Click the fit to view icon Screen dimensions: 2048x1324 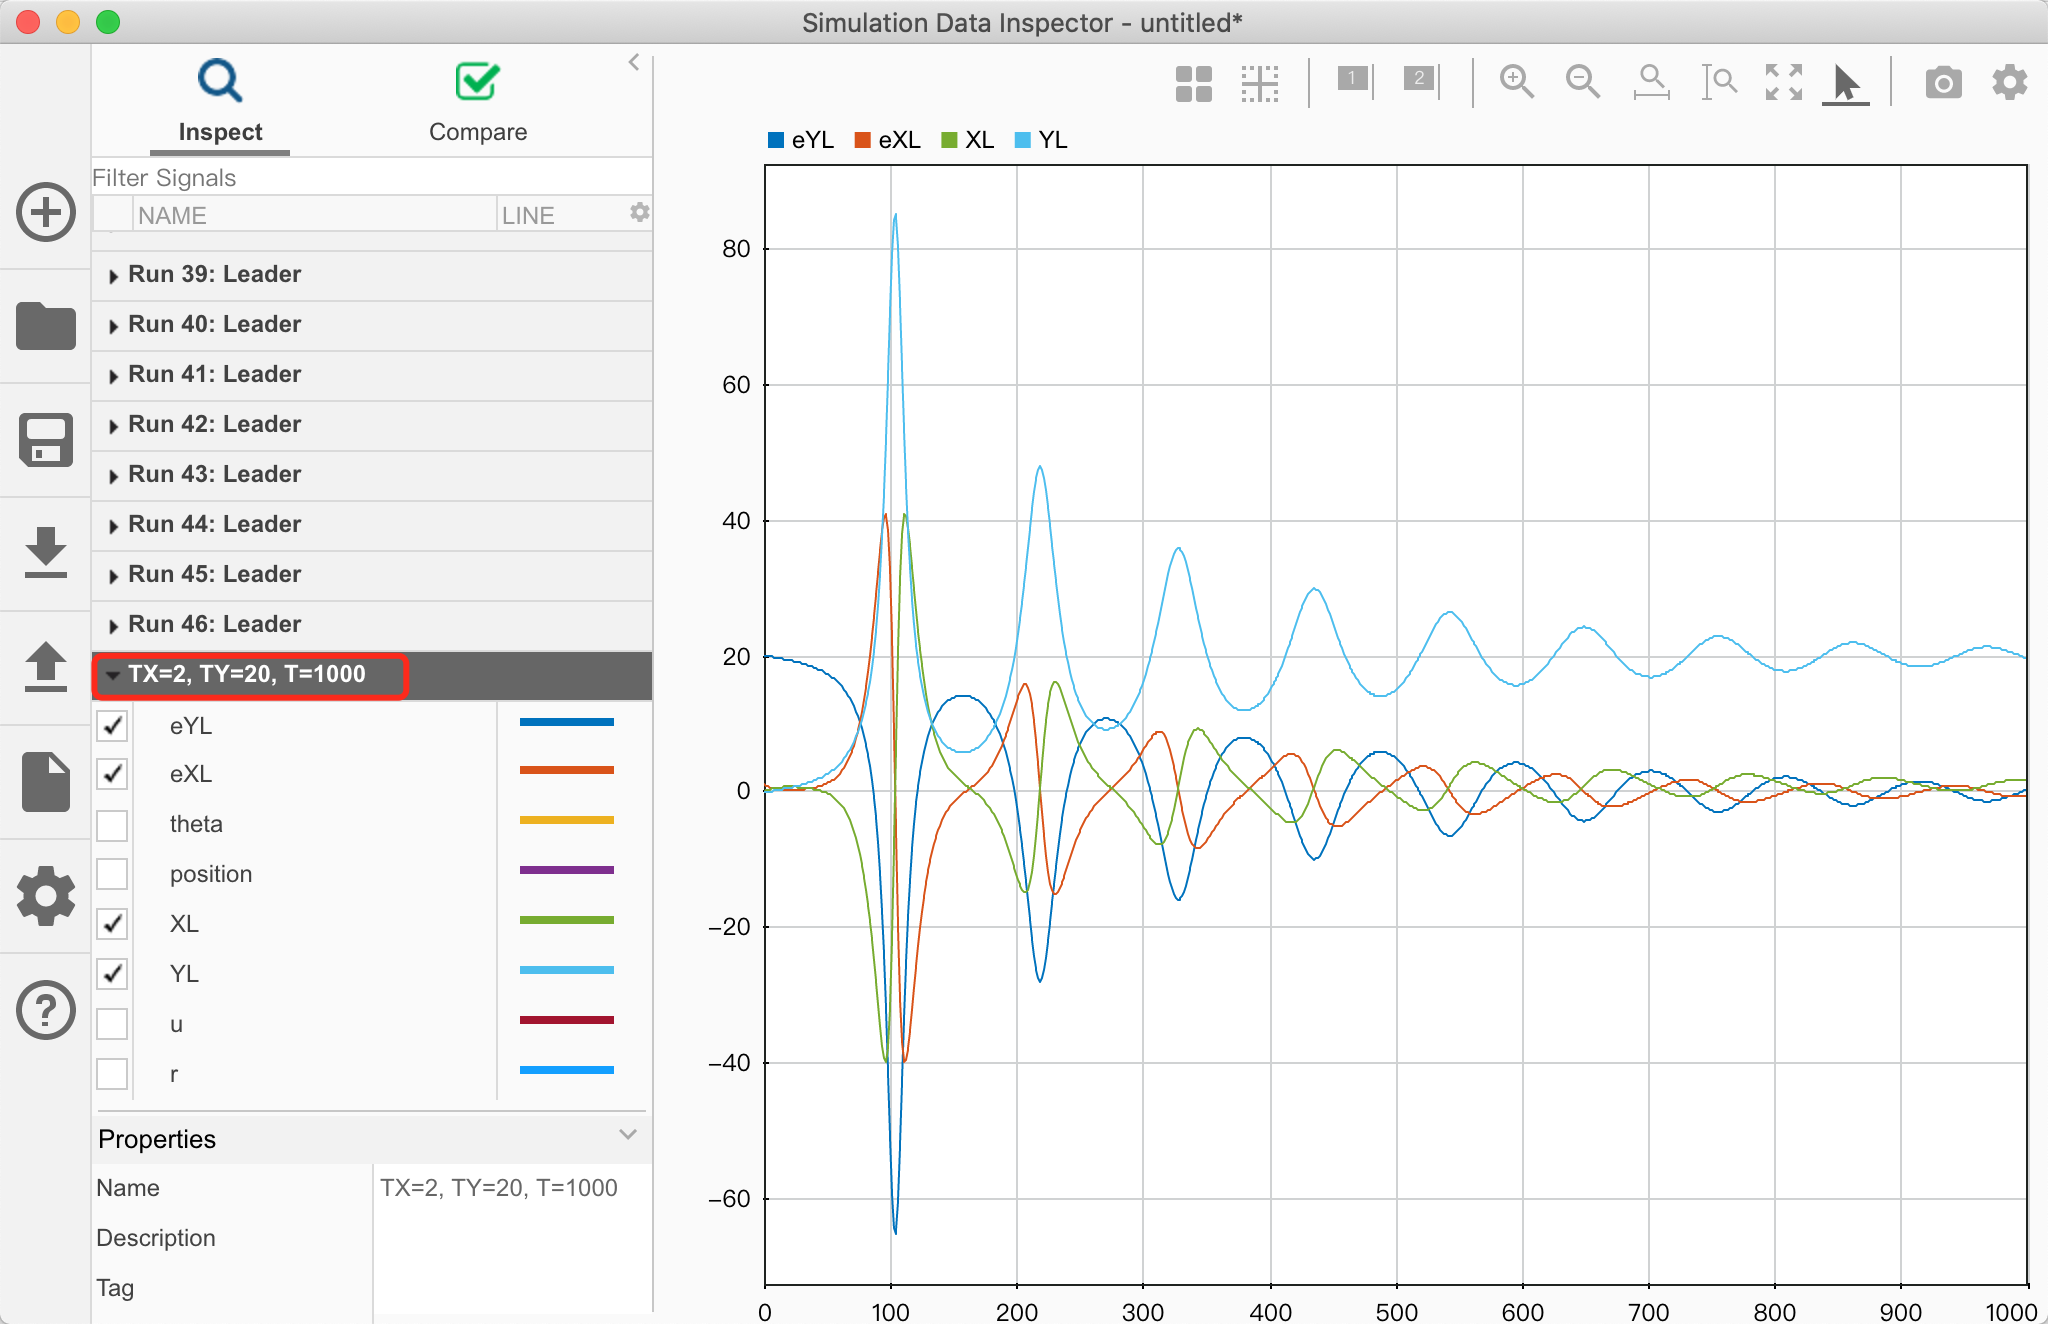tap(1783, 81)
